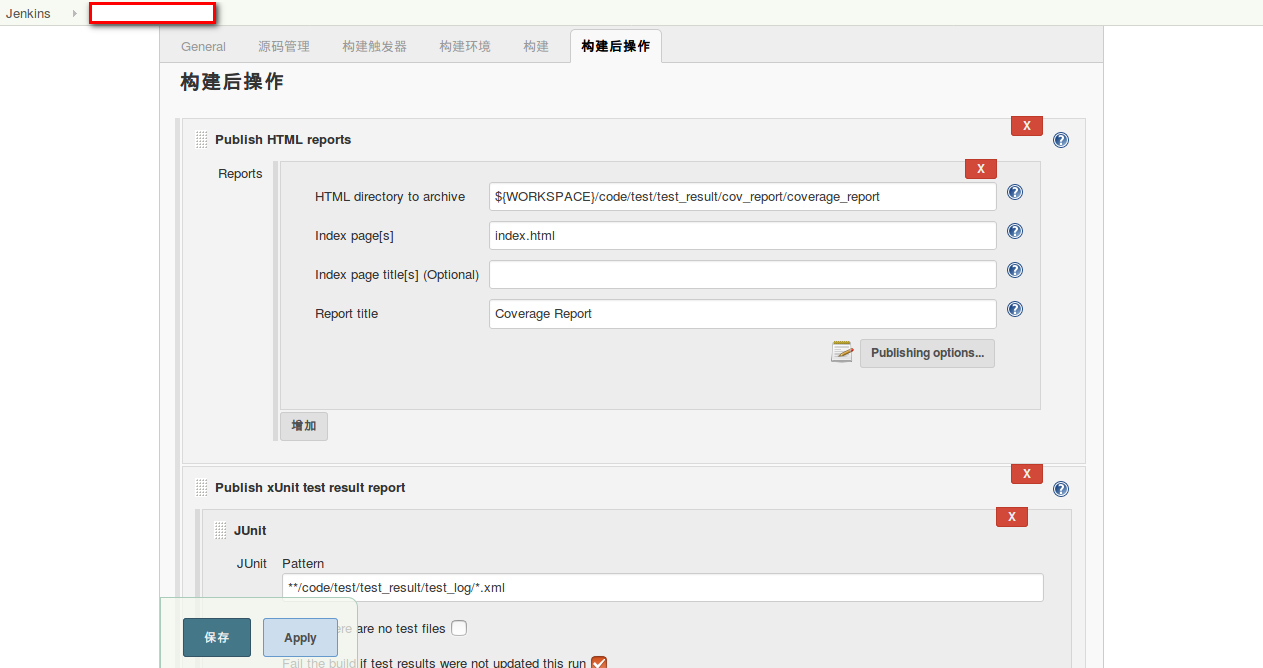
Task: Edit the JUnit Pattern field
Action: pos(663,588)
